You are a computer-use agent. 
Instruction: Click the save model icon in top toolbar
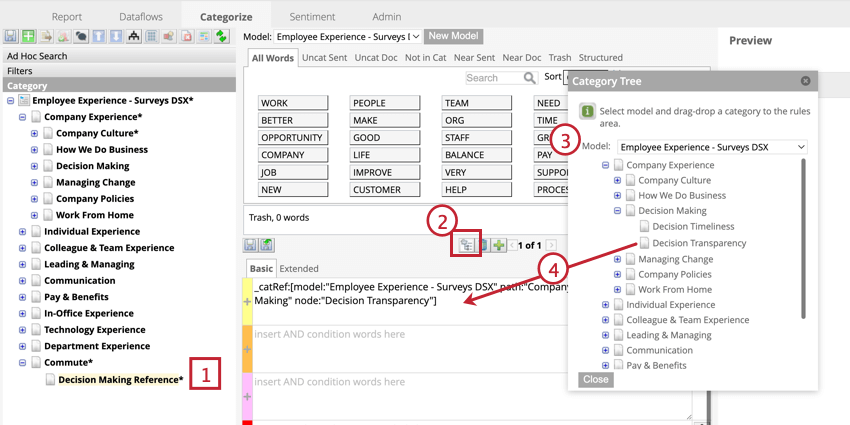[x=10, y=36]
